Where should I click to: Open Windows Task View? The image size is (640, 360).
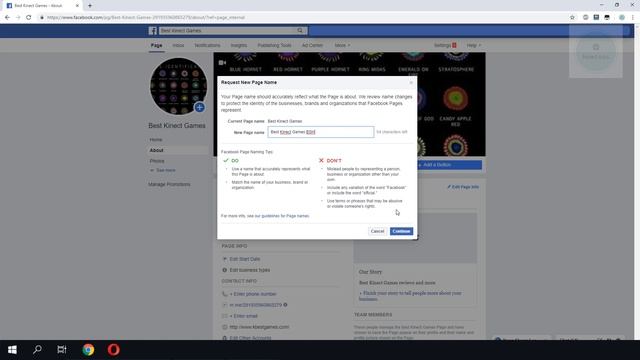[62, 350]
